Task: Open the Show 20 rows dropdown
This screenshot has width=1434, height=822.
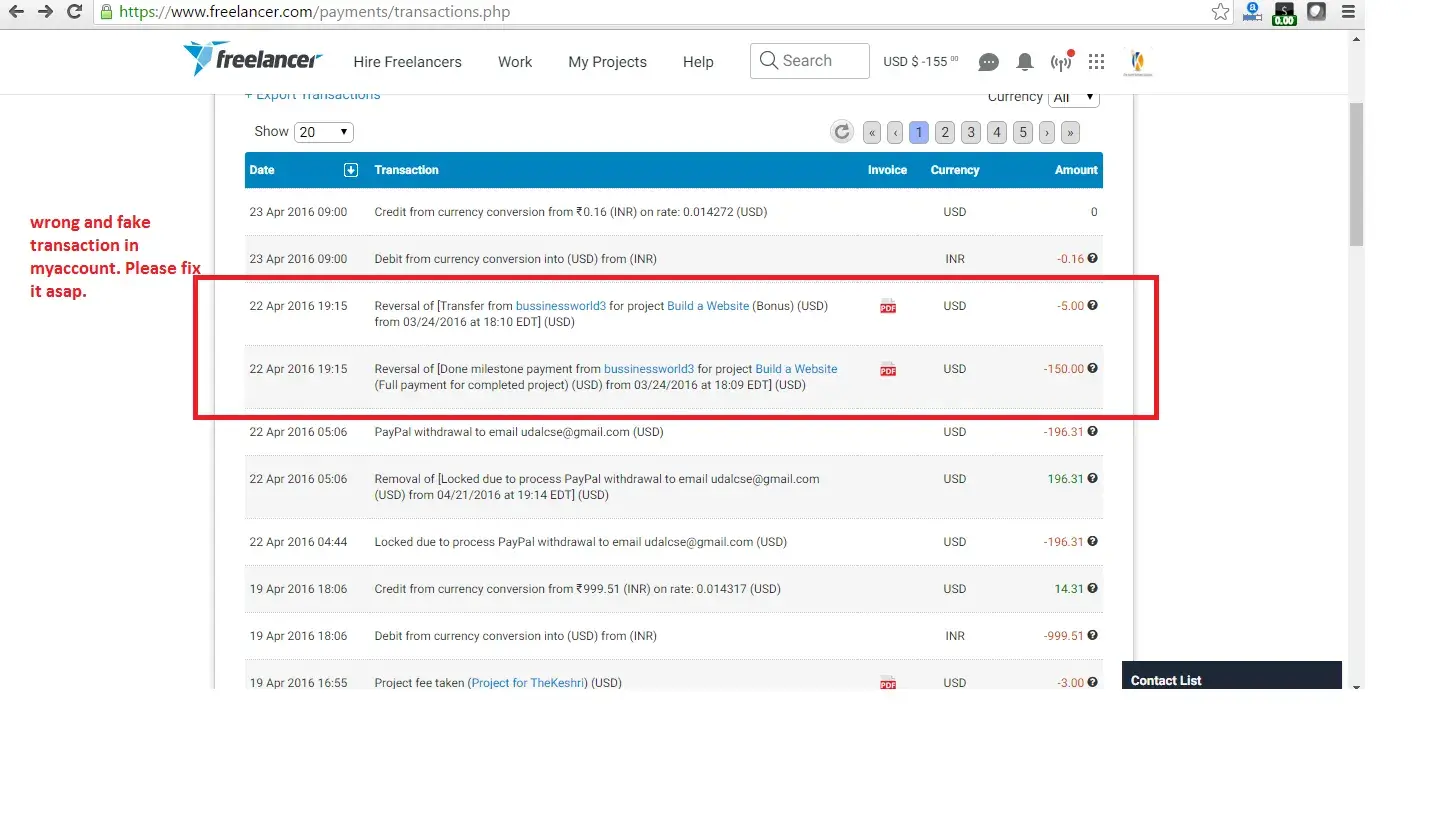Action: [x=323, y=132]
